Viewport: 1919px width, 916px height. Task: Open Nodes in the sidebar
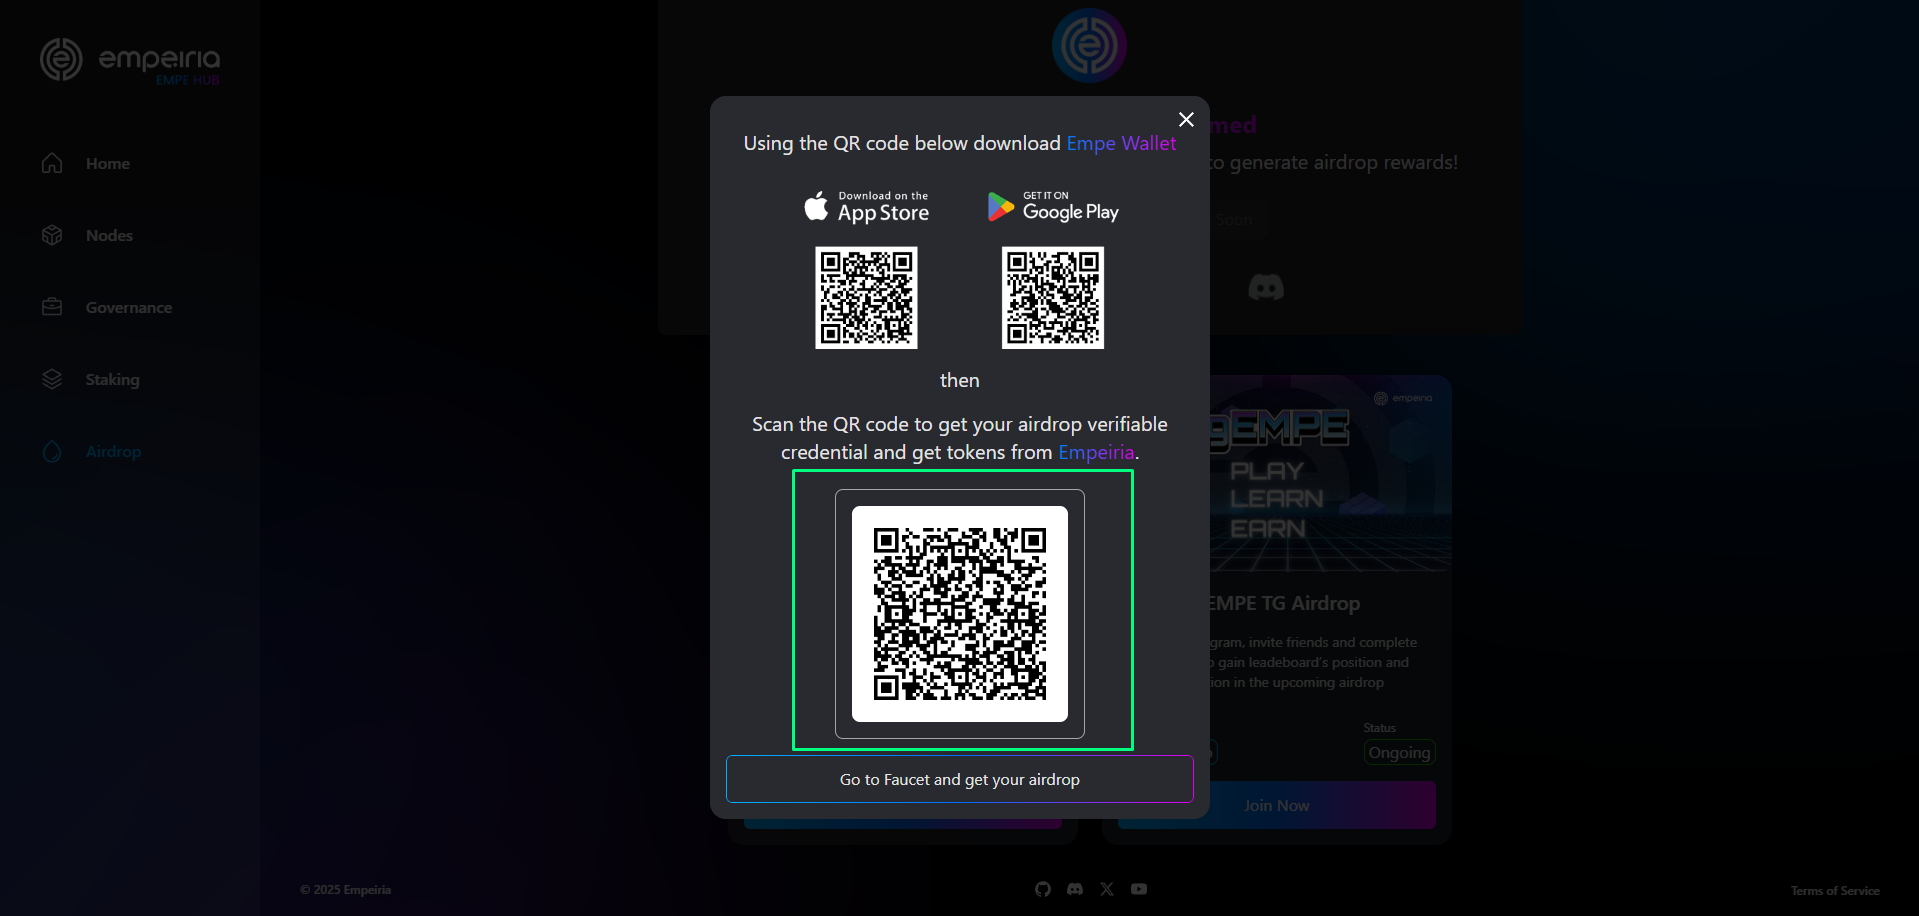(x=109, y=236)
